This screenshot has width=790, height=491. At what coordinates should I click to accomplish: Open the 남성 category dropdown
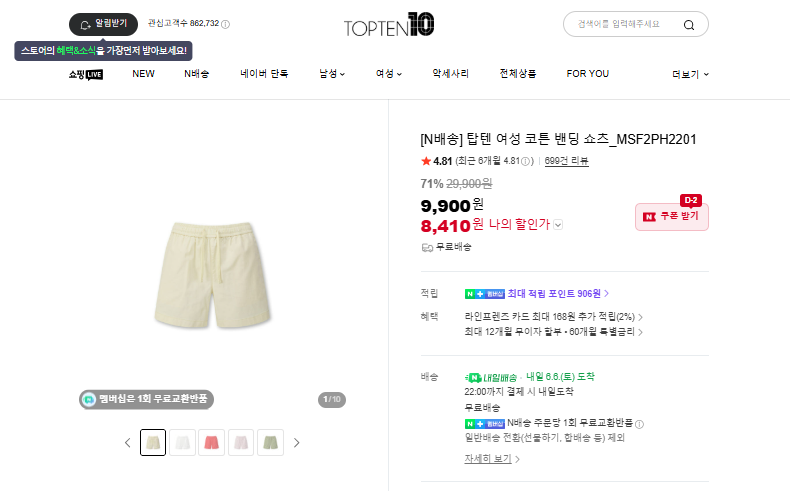[x=332, y=74]
